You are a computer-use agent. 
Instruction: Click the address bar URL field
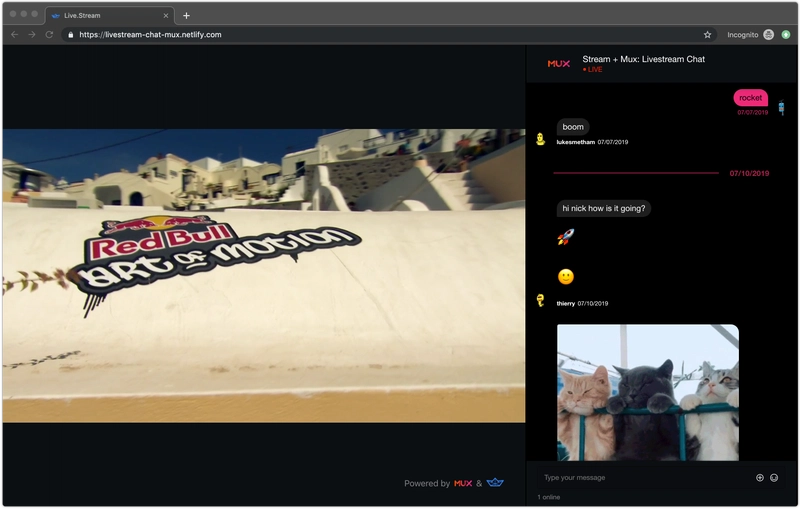[x=388, y=35]
